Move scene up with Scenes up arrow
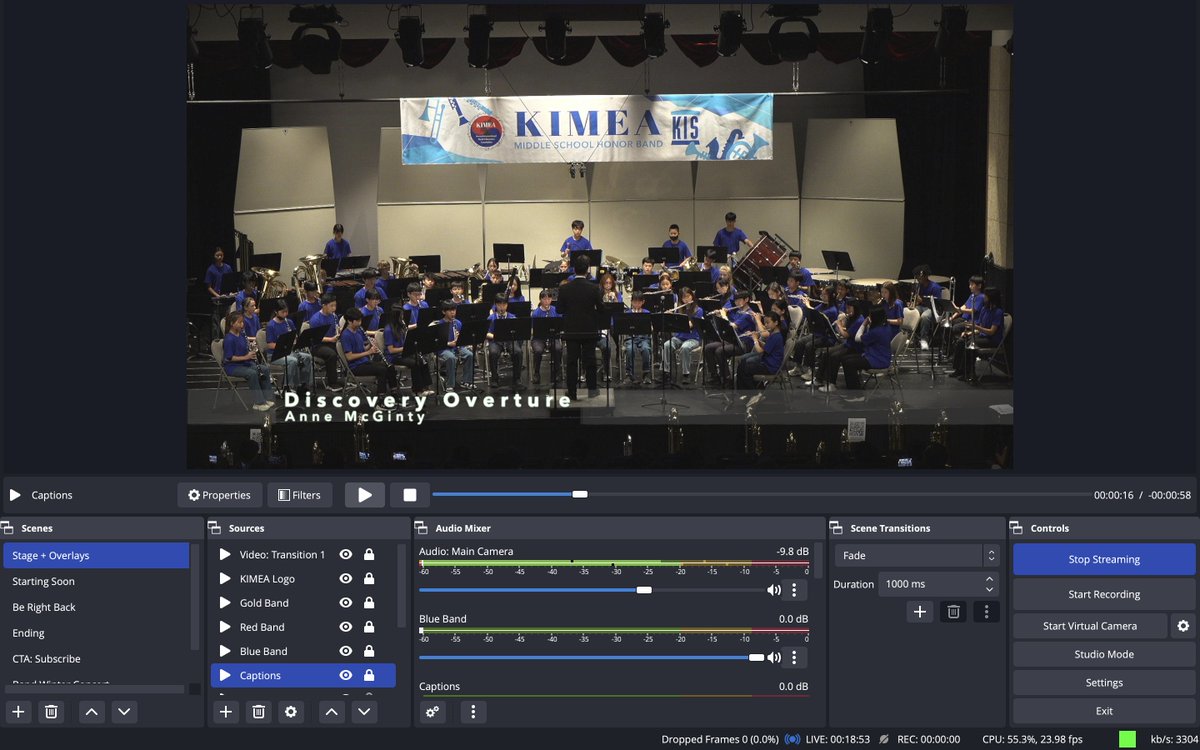Image resolution: width=1200 pixels, height=750 pixels. [x=91, y=712]
